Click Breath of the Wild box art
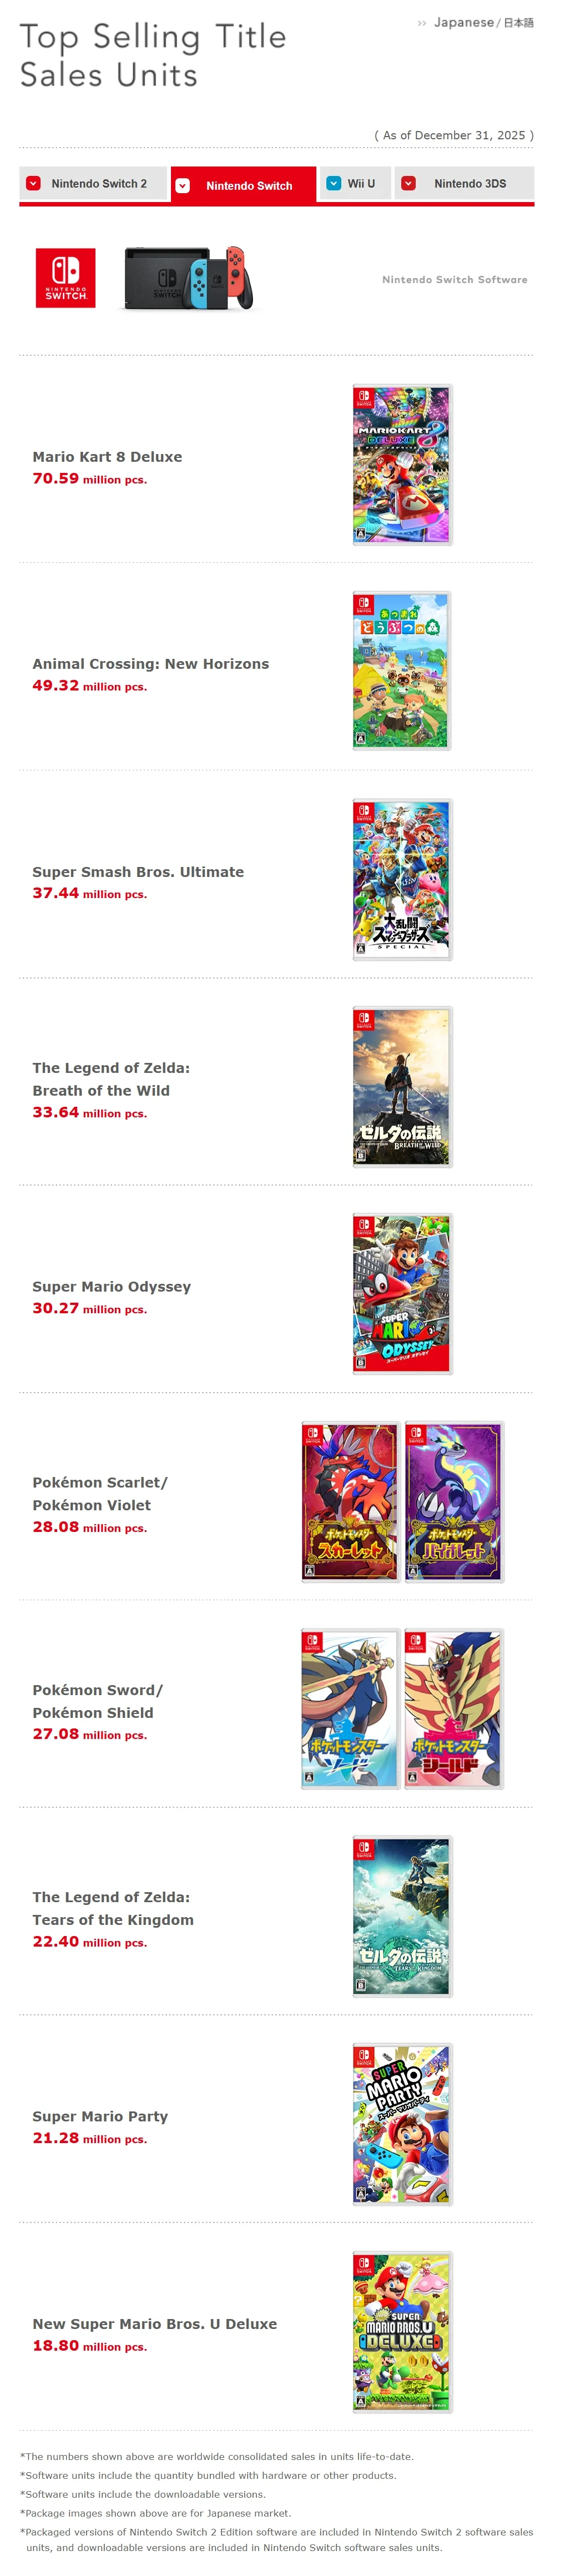Viewport: 565px width, 2576px height. coord(402,1087)
